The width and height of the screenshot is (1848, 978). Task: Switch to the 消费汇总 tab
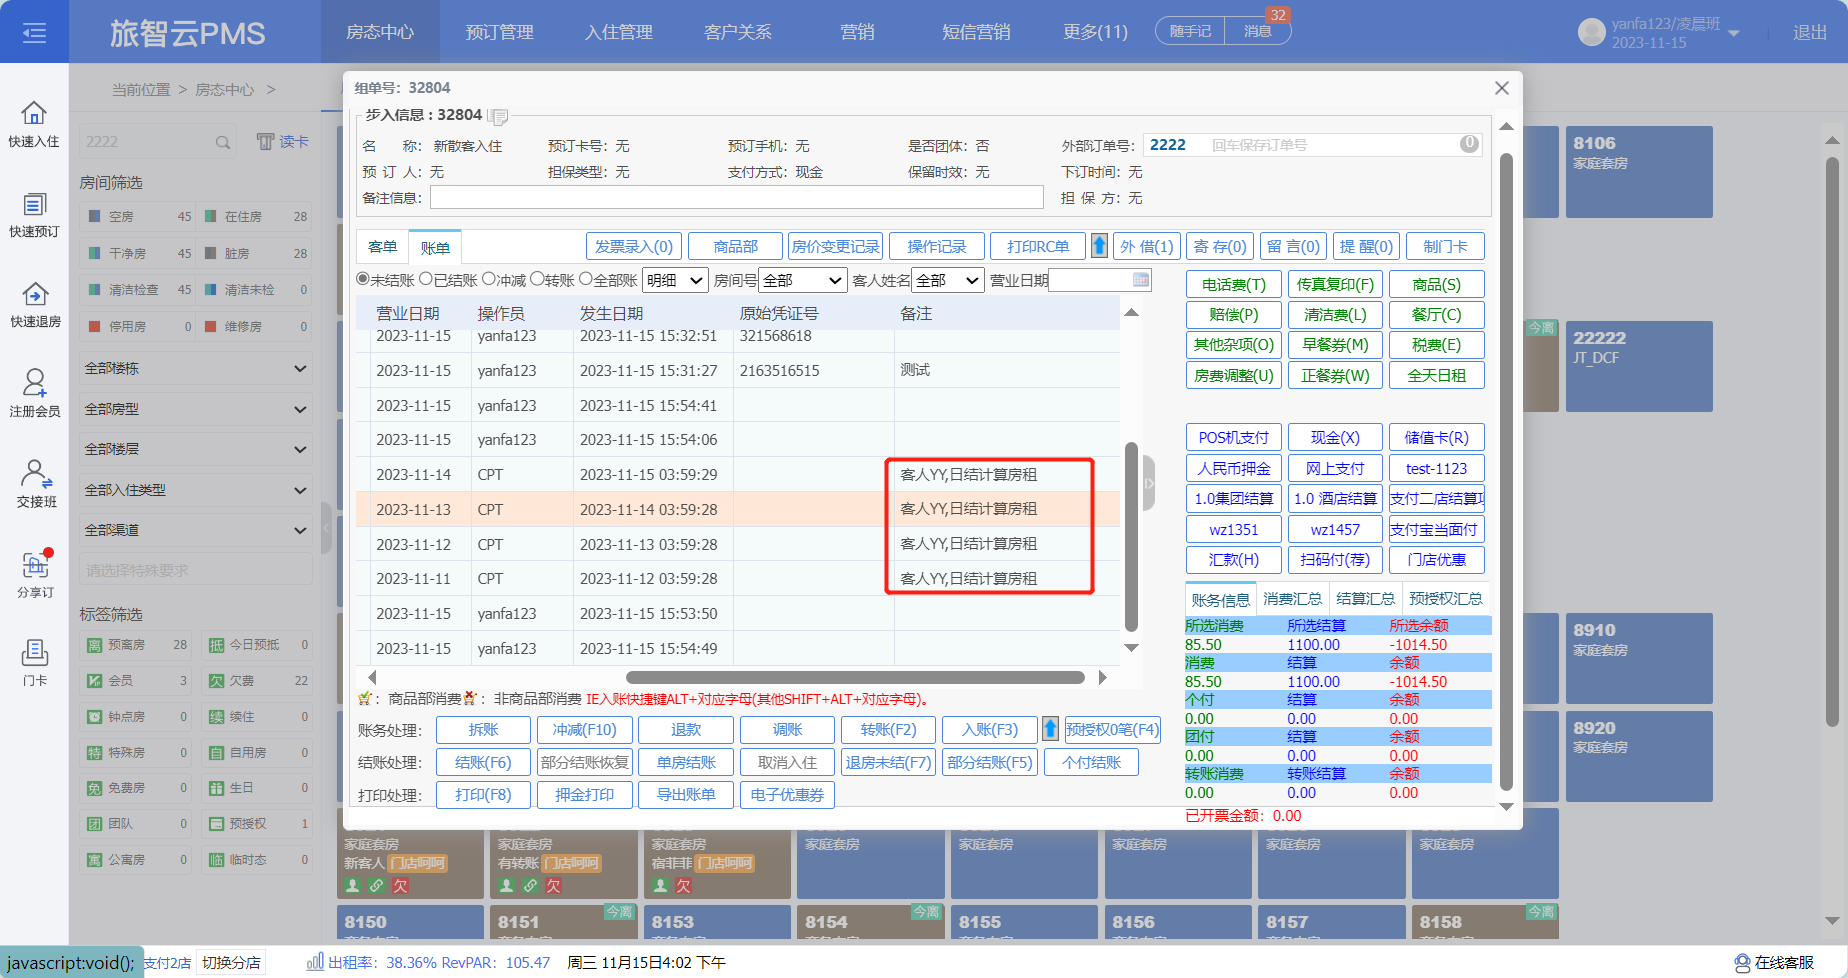(x=1292, y=599)
